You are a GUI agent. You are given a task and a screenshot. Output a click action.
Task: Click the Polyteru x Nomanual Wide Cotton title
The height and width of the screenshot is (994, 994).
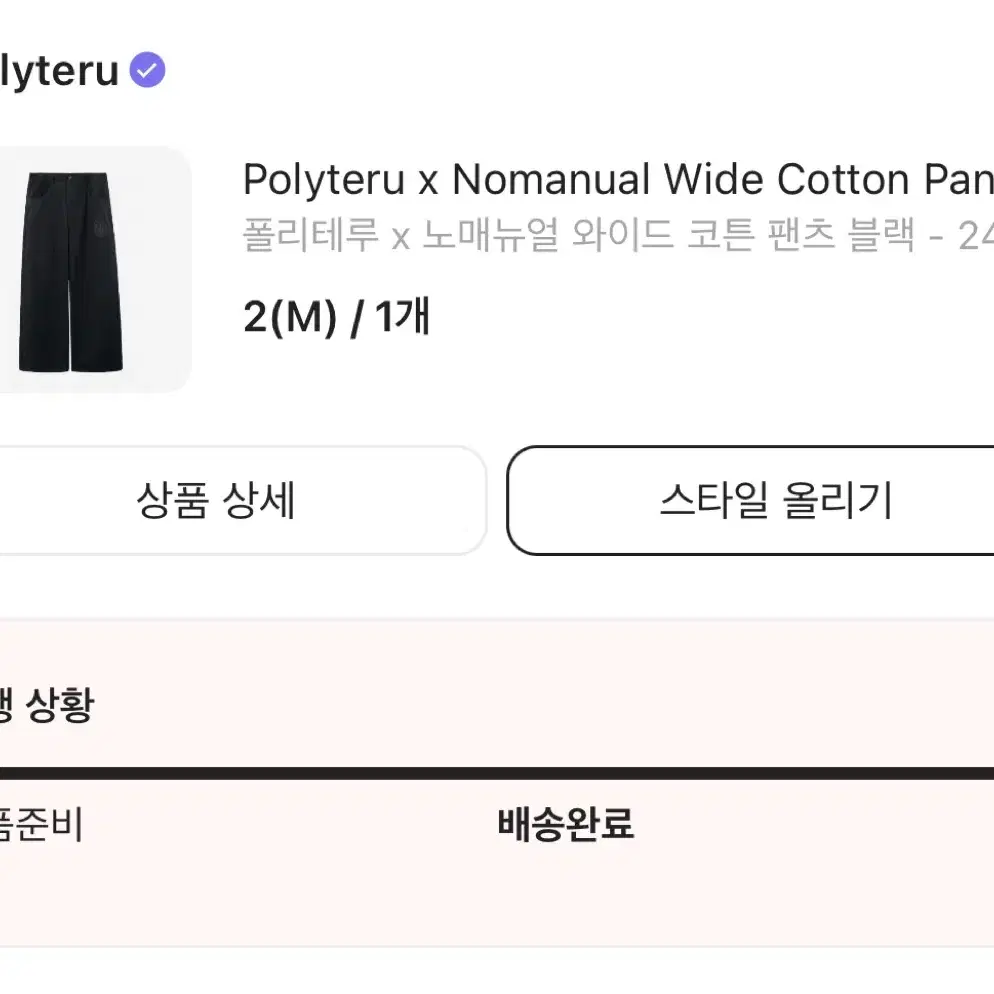pos(618,179)
